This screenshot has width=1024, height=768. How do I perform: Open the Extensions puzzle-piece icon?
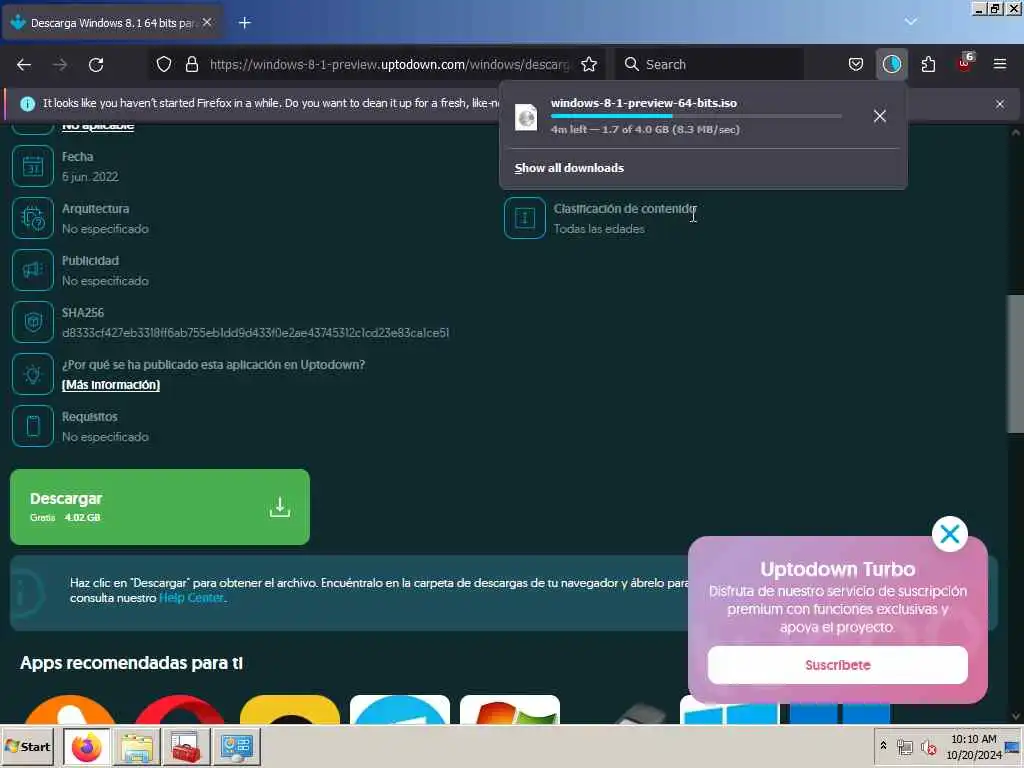coord(928,64)
